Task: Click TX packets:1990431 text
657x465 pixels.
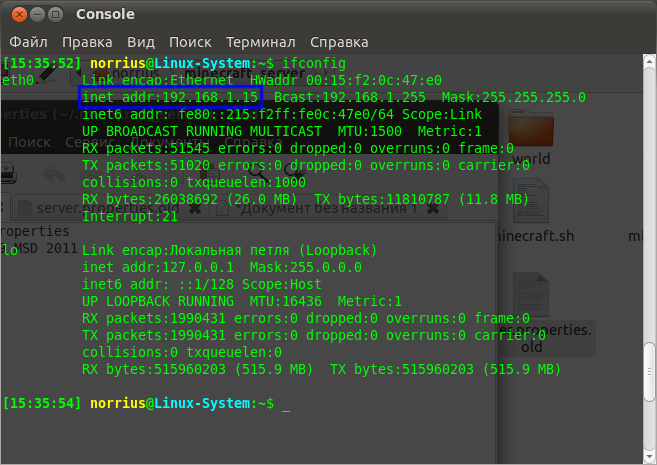Action: 154,335
